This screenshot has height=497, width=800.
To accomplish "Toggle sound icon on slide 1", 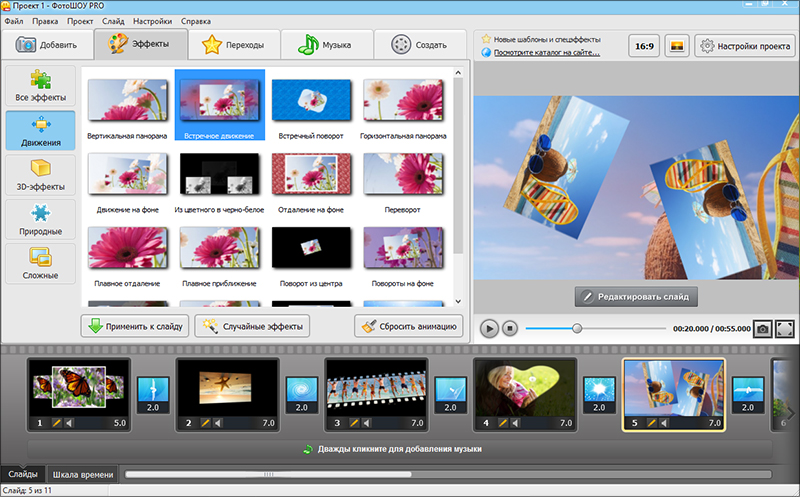I will [x=69, y=423].
